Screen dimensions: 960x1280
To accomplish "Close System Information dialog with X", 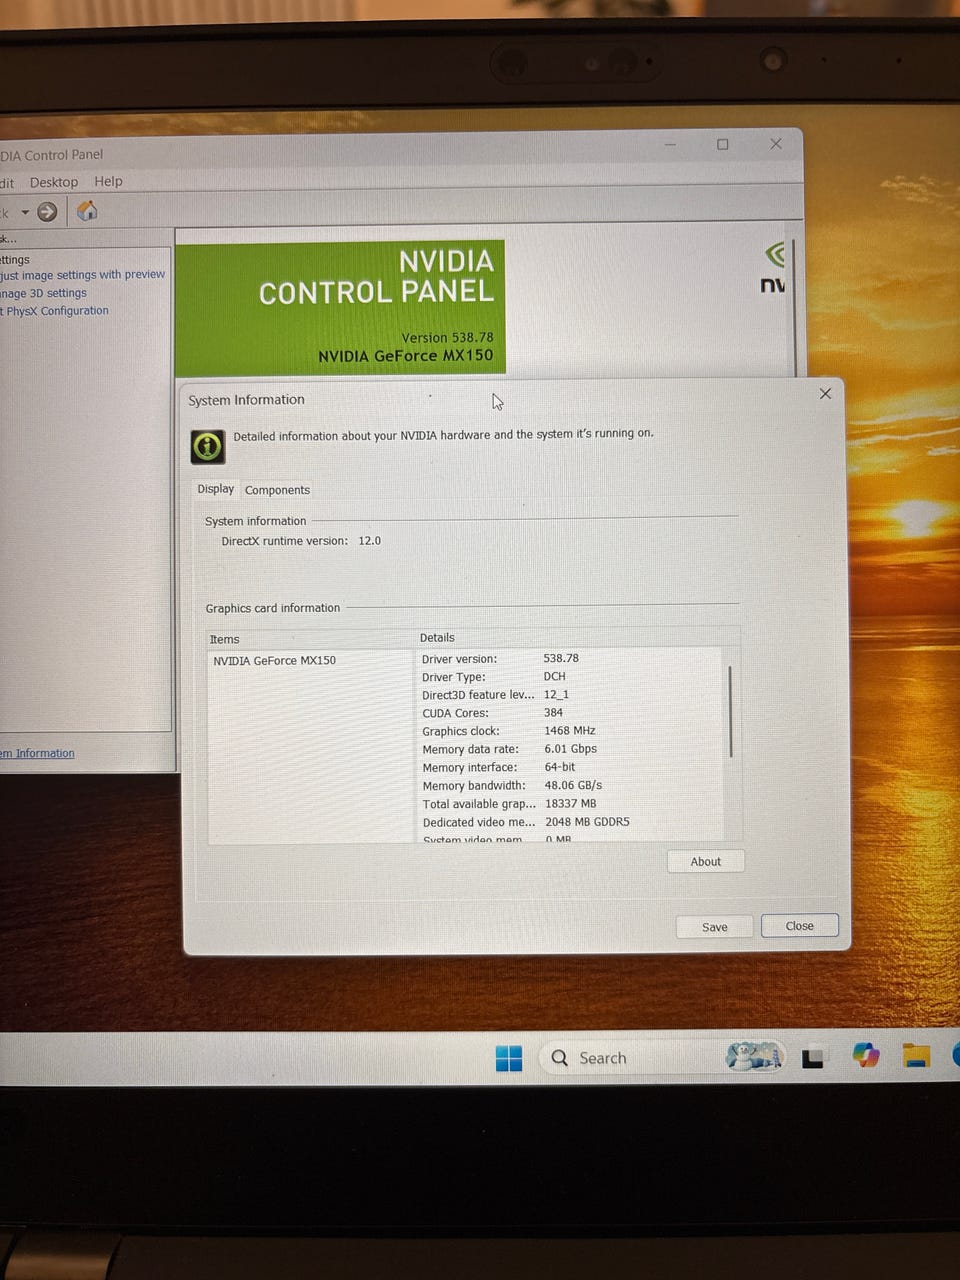I will [x=825, y=394].
